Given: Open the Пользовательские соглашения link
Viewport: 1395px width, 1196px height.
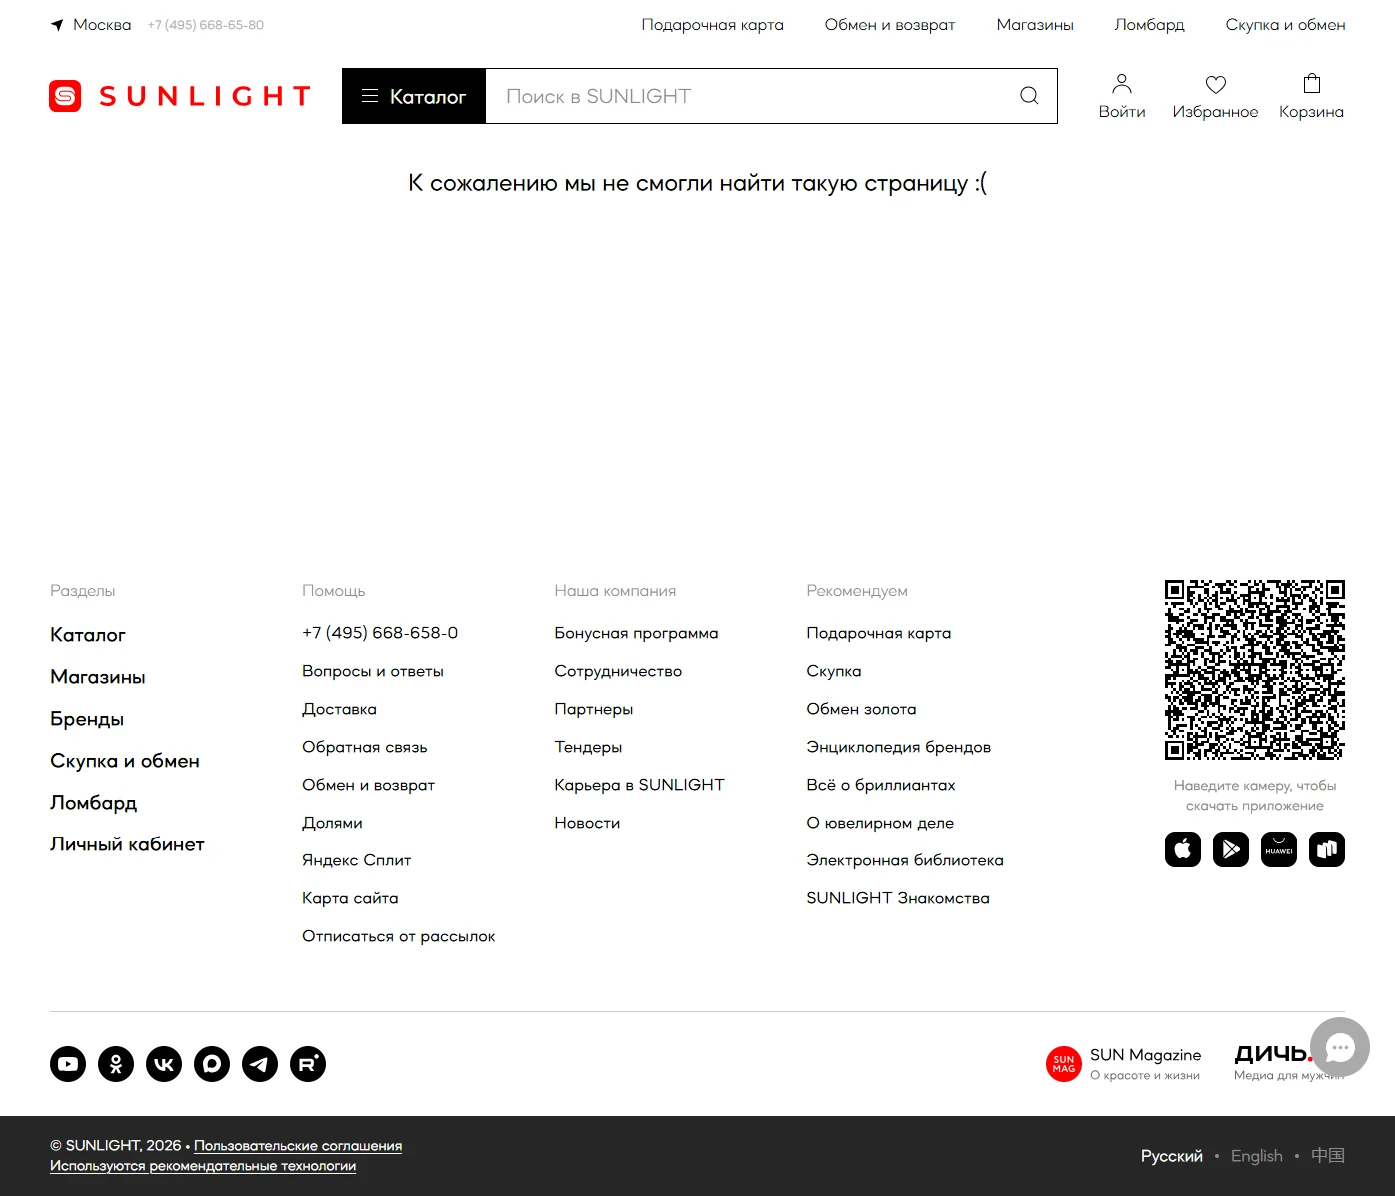Looking at the screenshot, I should [298, 1146].
